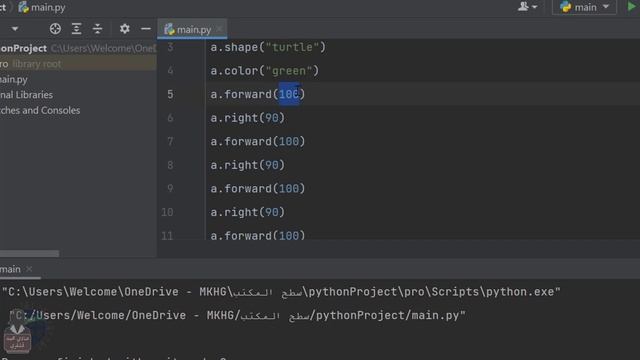The height and width of the screenshot is (360, 640).
Task: Click a.forward(100) on line 11
Action: [258, 235]
